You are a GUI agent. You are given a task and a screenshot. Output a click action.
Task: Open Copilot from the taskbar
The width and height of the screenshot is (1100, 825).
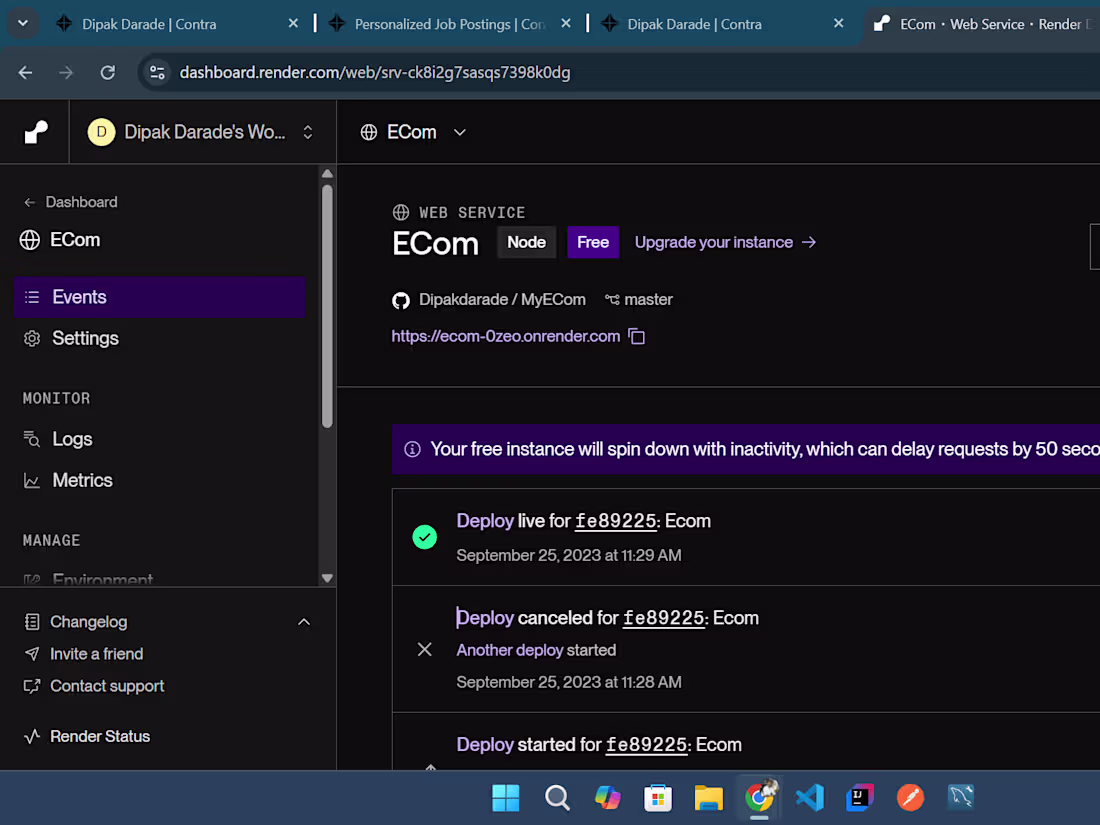point(608,798)
